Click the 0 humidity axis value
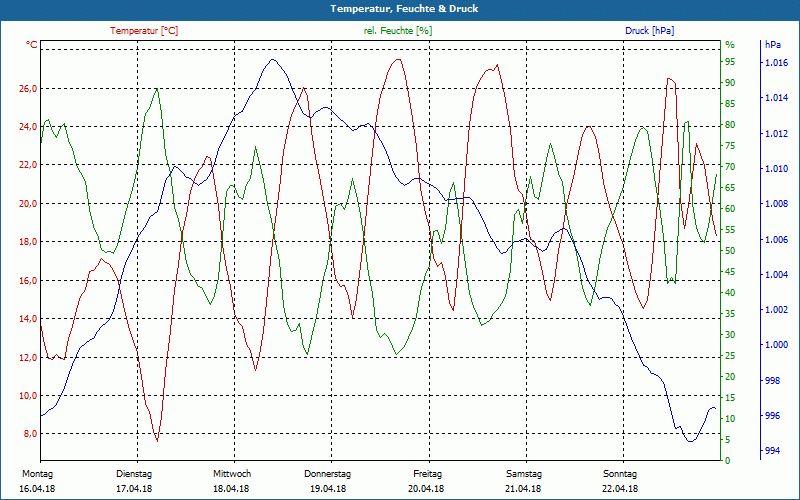The width and height of the screenshot is (800, 500). pos(728,461)
